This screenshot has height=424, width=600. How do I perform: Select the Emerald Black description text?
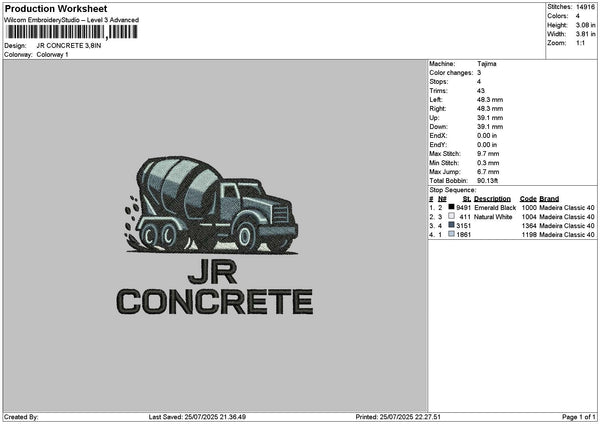(494, 207)
